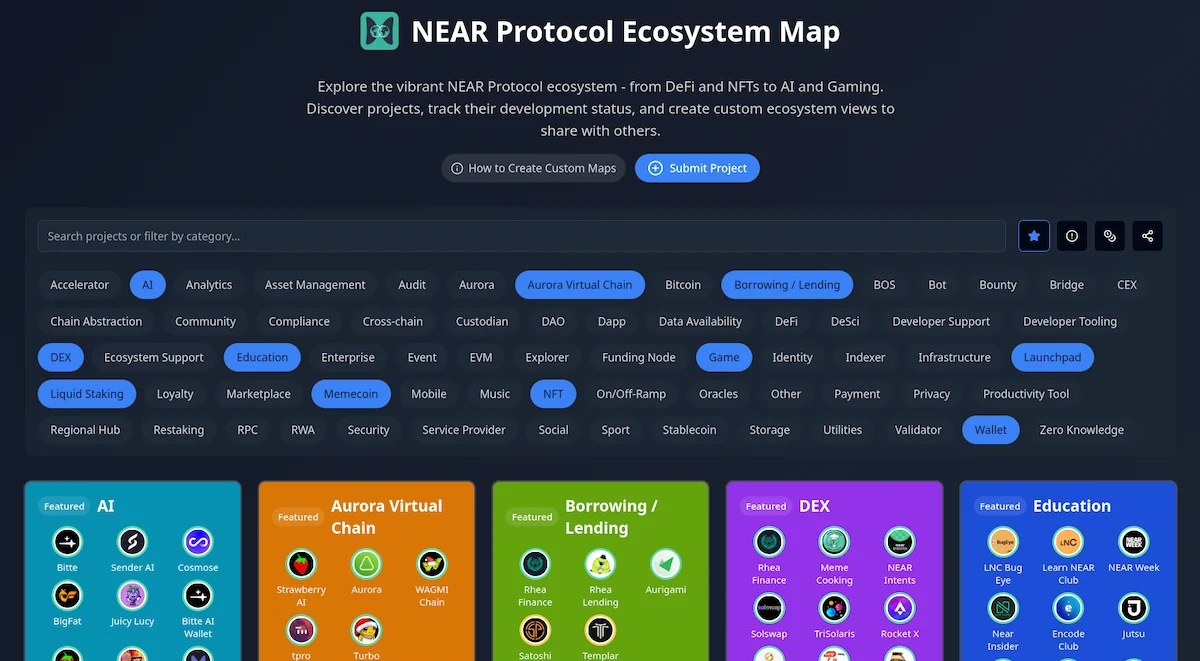The height and width of the screenshot is (661, 1200).
Task: Click the info circle icon beside search
Action: [x=1072, y=236]
